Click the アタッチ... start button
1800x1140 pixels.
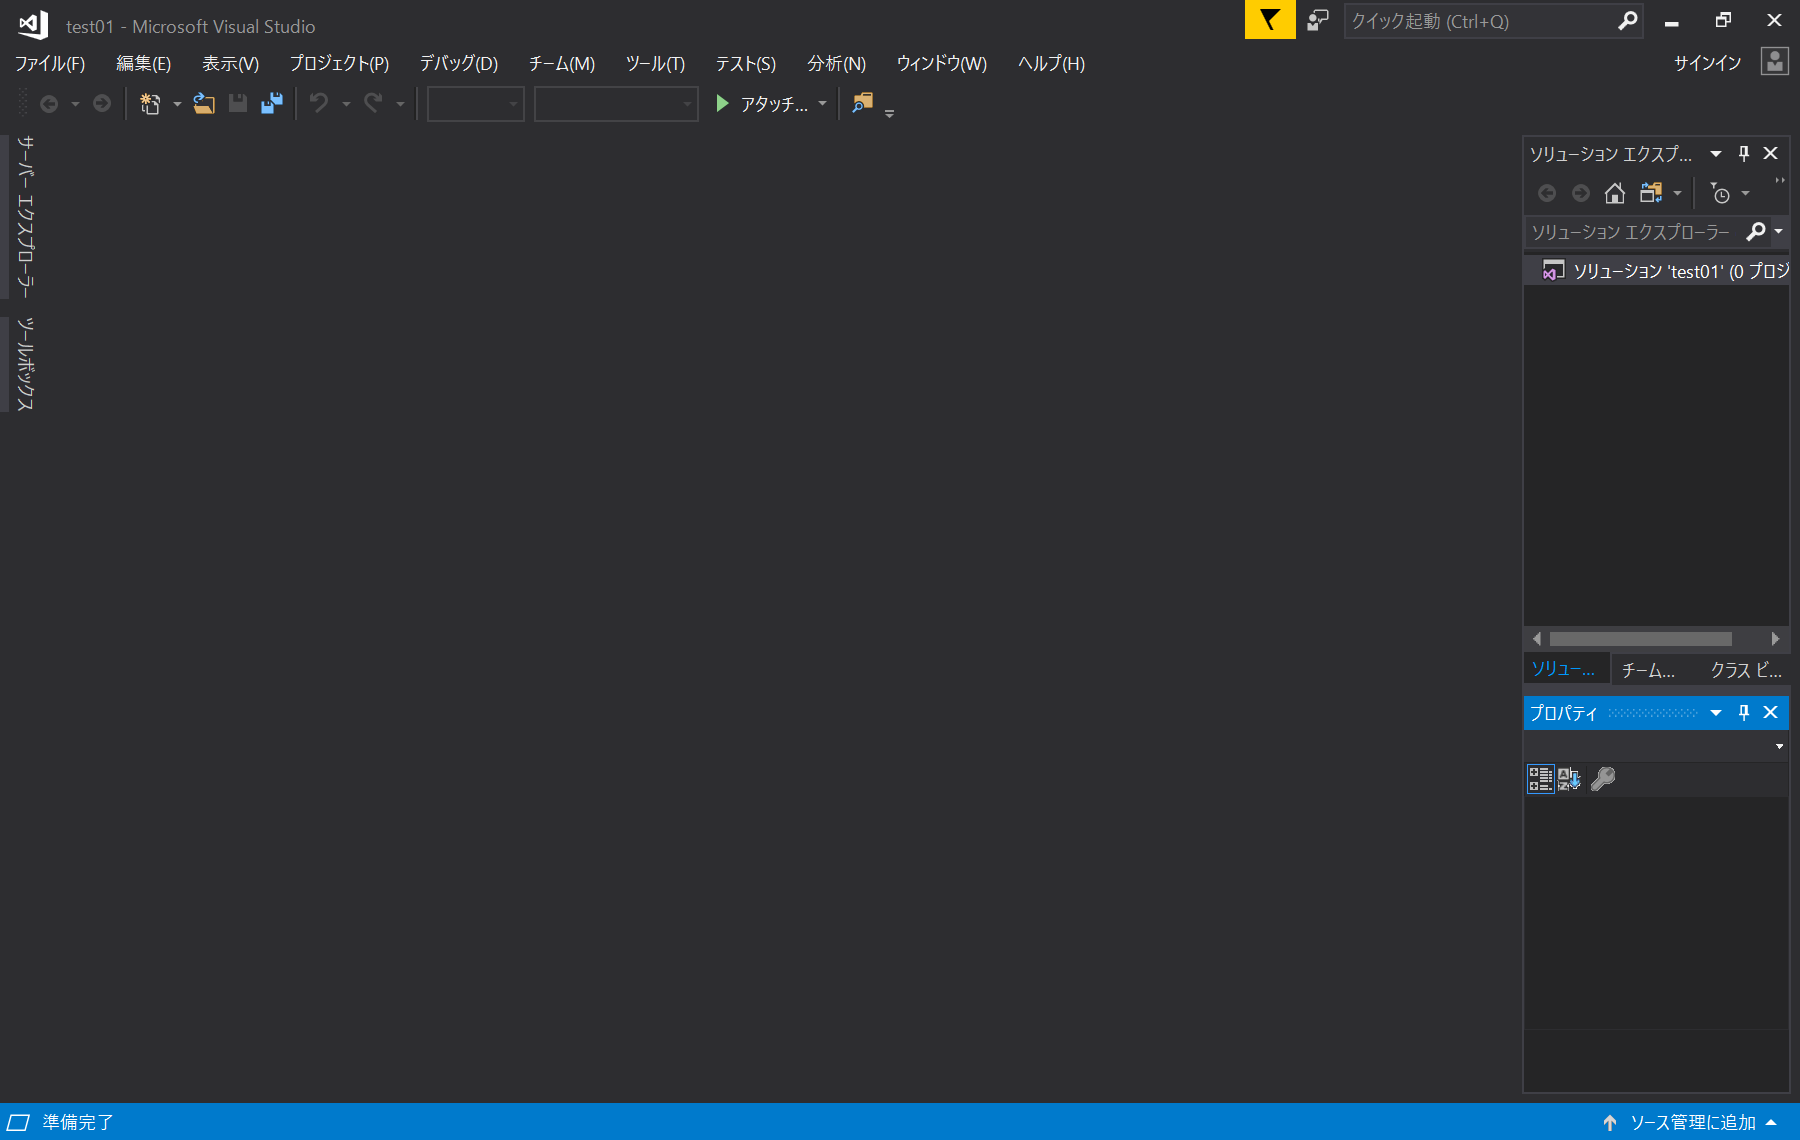click(x=763, y=104)
